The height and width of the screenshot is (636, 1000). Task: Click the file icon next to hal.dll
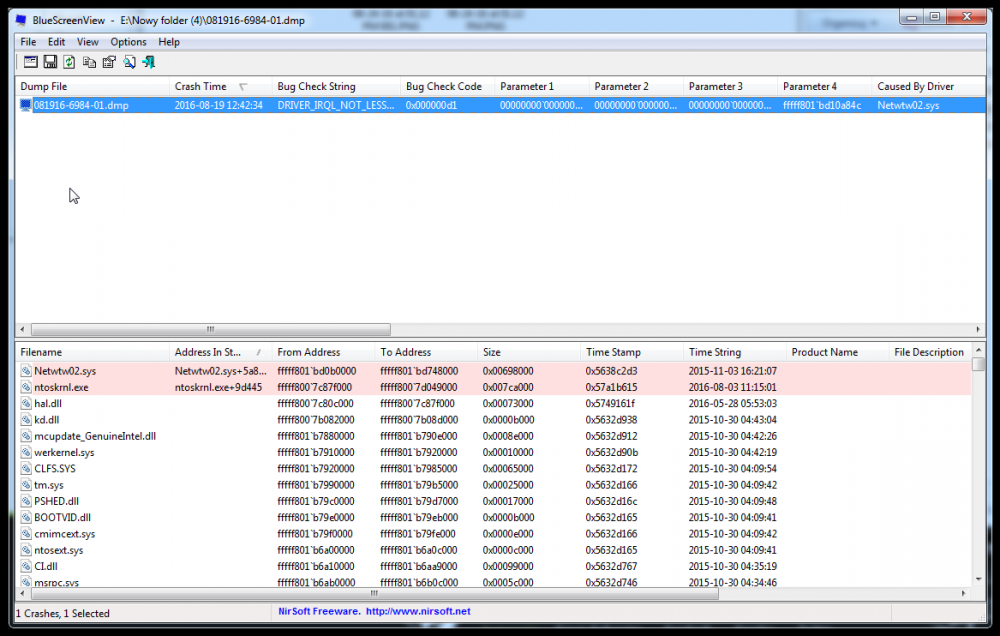tap(26, 403)
